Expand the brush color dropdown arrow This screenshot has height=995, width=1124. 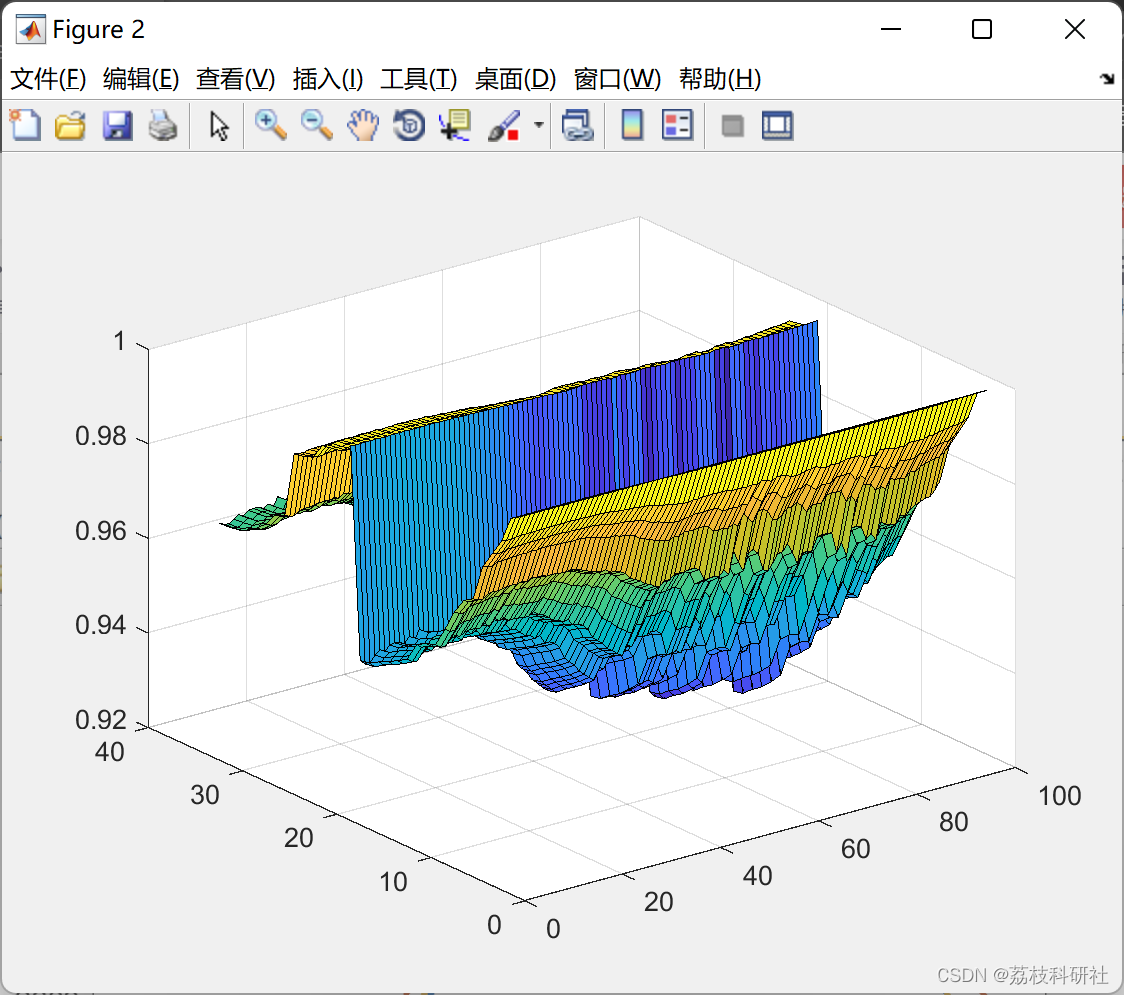click(x=539, y=125)
